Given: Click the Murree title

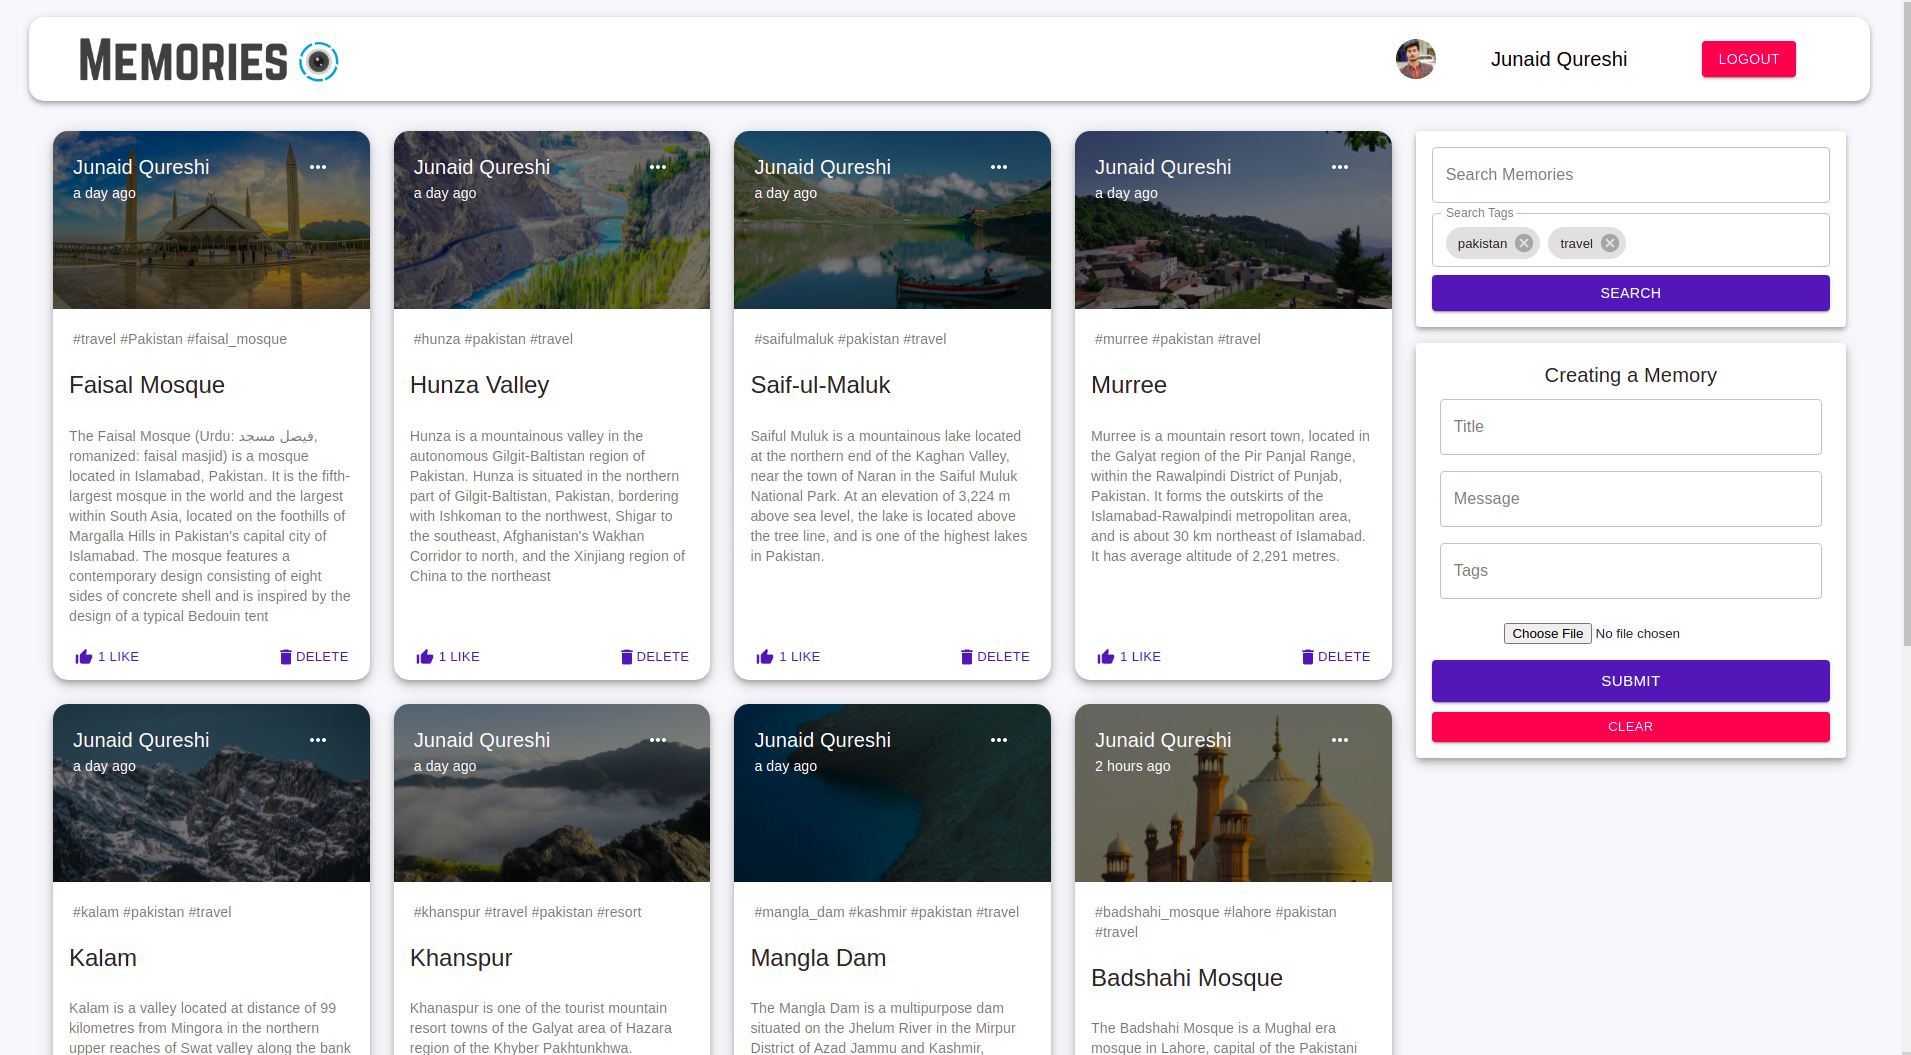Looking at the screenshot, I should 1129,385.
